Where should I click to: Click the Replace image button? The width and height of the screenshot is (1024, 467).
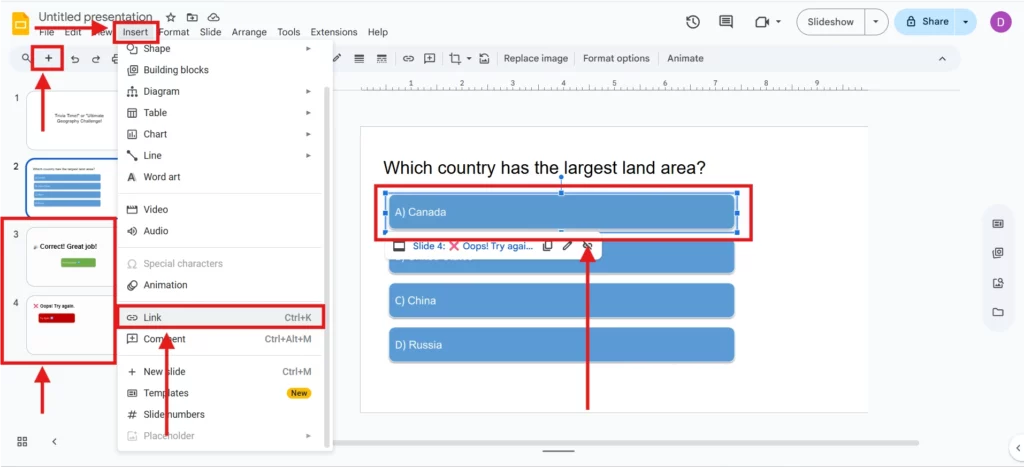(535, 59)
